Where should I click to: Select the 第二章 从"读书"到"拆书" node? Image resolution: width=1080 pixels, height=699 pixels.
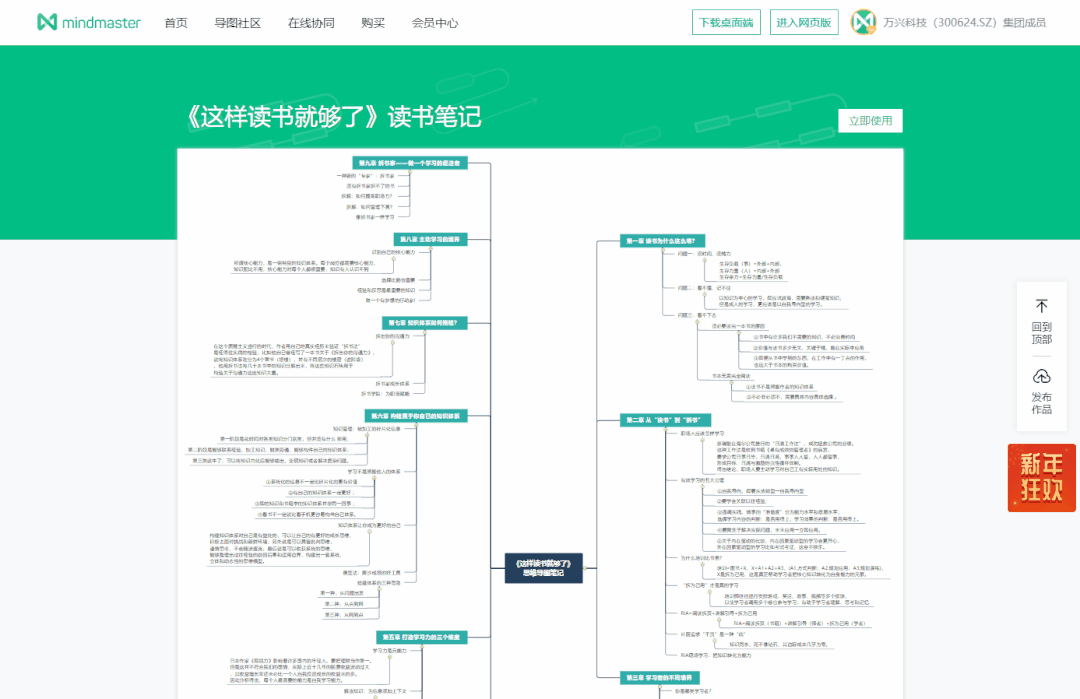665,419
